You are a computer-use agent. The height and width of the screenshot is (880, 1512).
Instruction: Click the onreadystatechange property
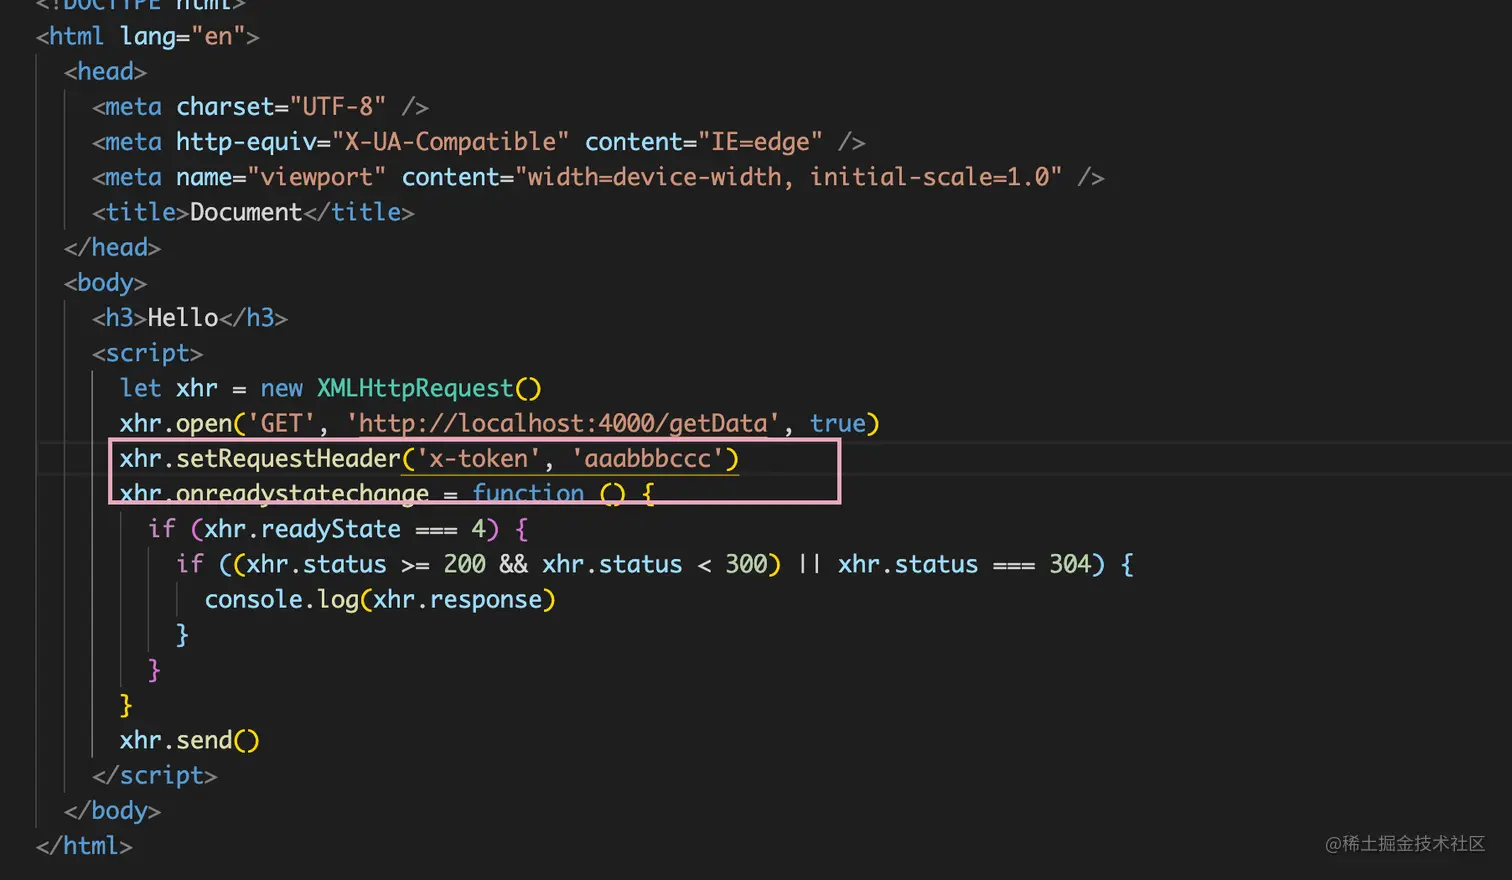(x=302, y=494)
